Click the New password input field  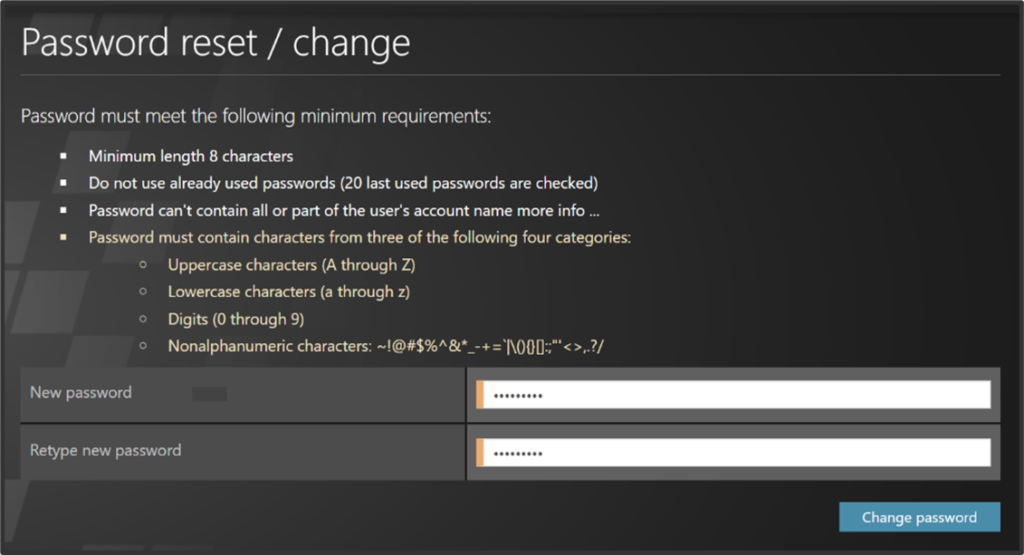pyautogui.click(x=735, y=394)
